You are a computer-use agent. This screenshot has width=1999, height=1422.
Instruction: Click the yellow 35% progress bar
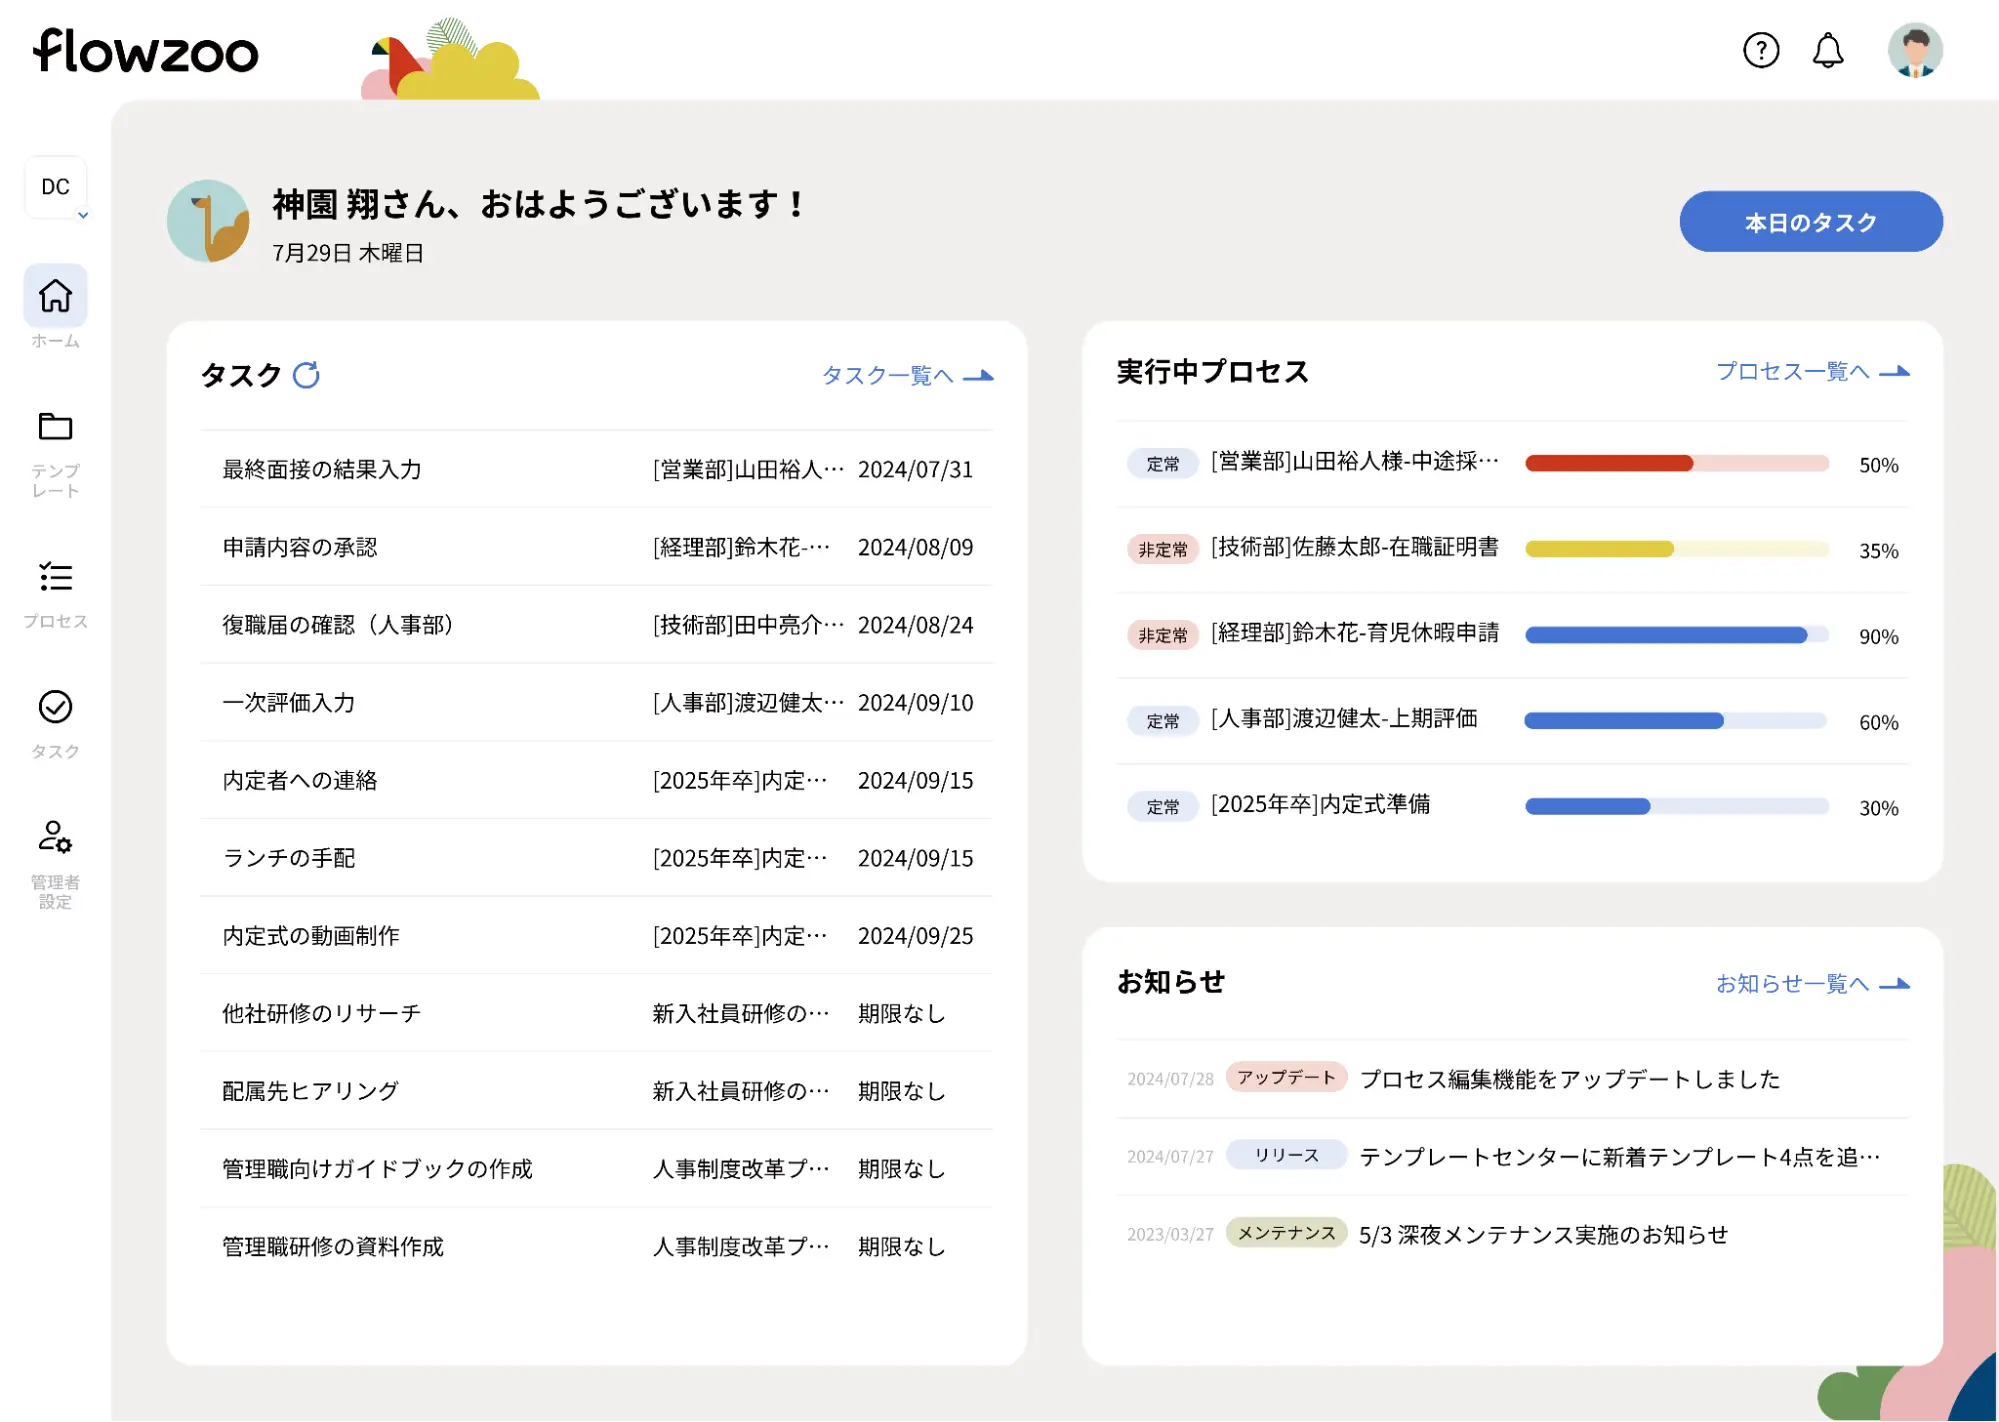tap(1677, 549)
